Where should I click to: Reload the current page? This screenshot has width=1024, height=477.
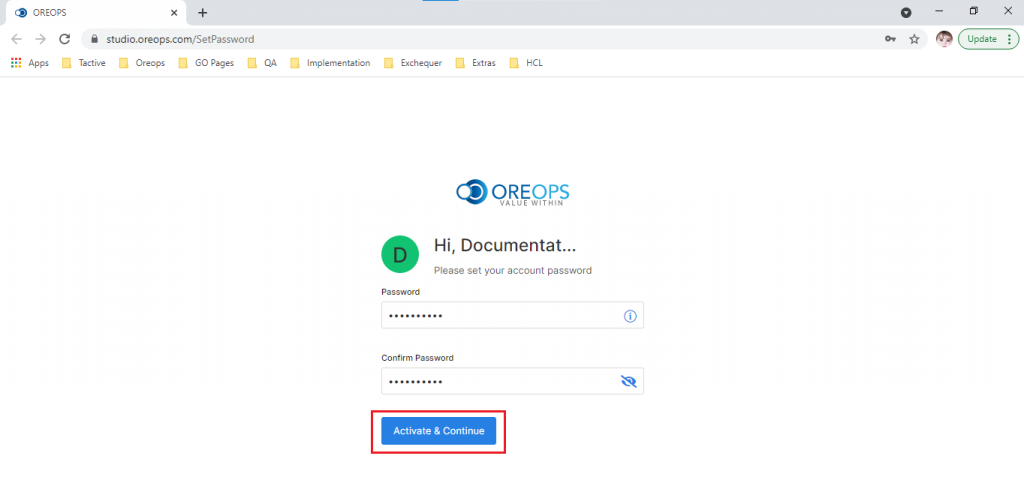click(65, 39)
